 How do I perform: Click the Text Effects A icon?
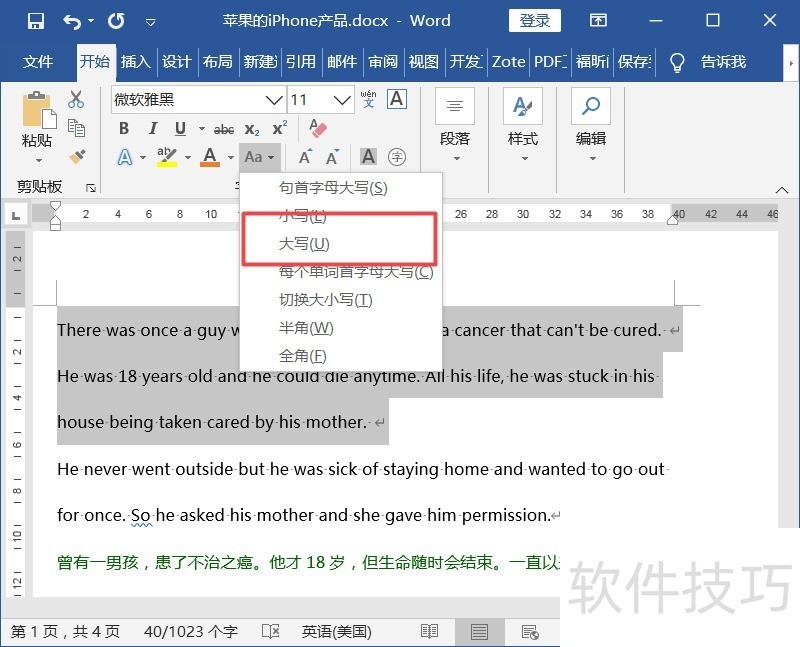[x=125, y=157]
